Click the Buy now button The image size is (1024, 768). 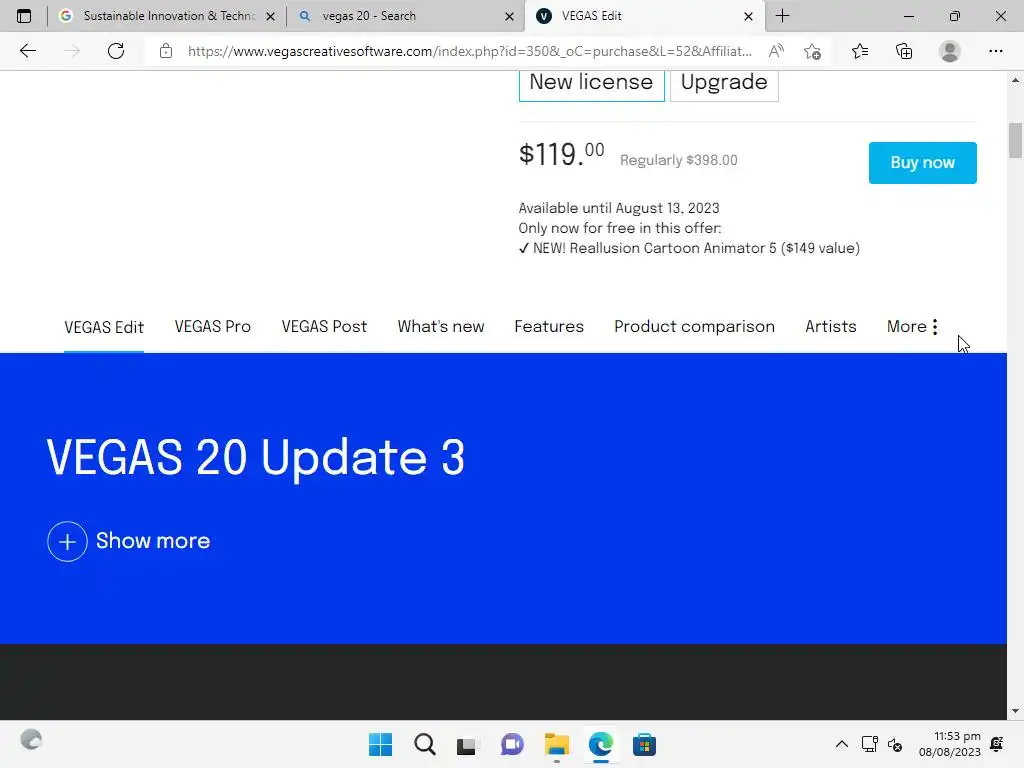point(922,163)
